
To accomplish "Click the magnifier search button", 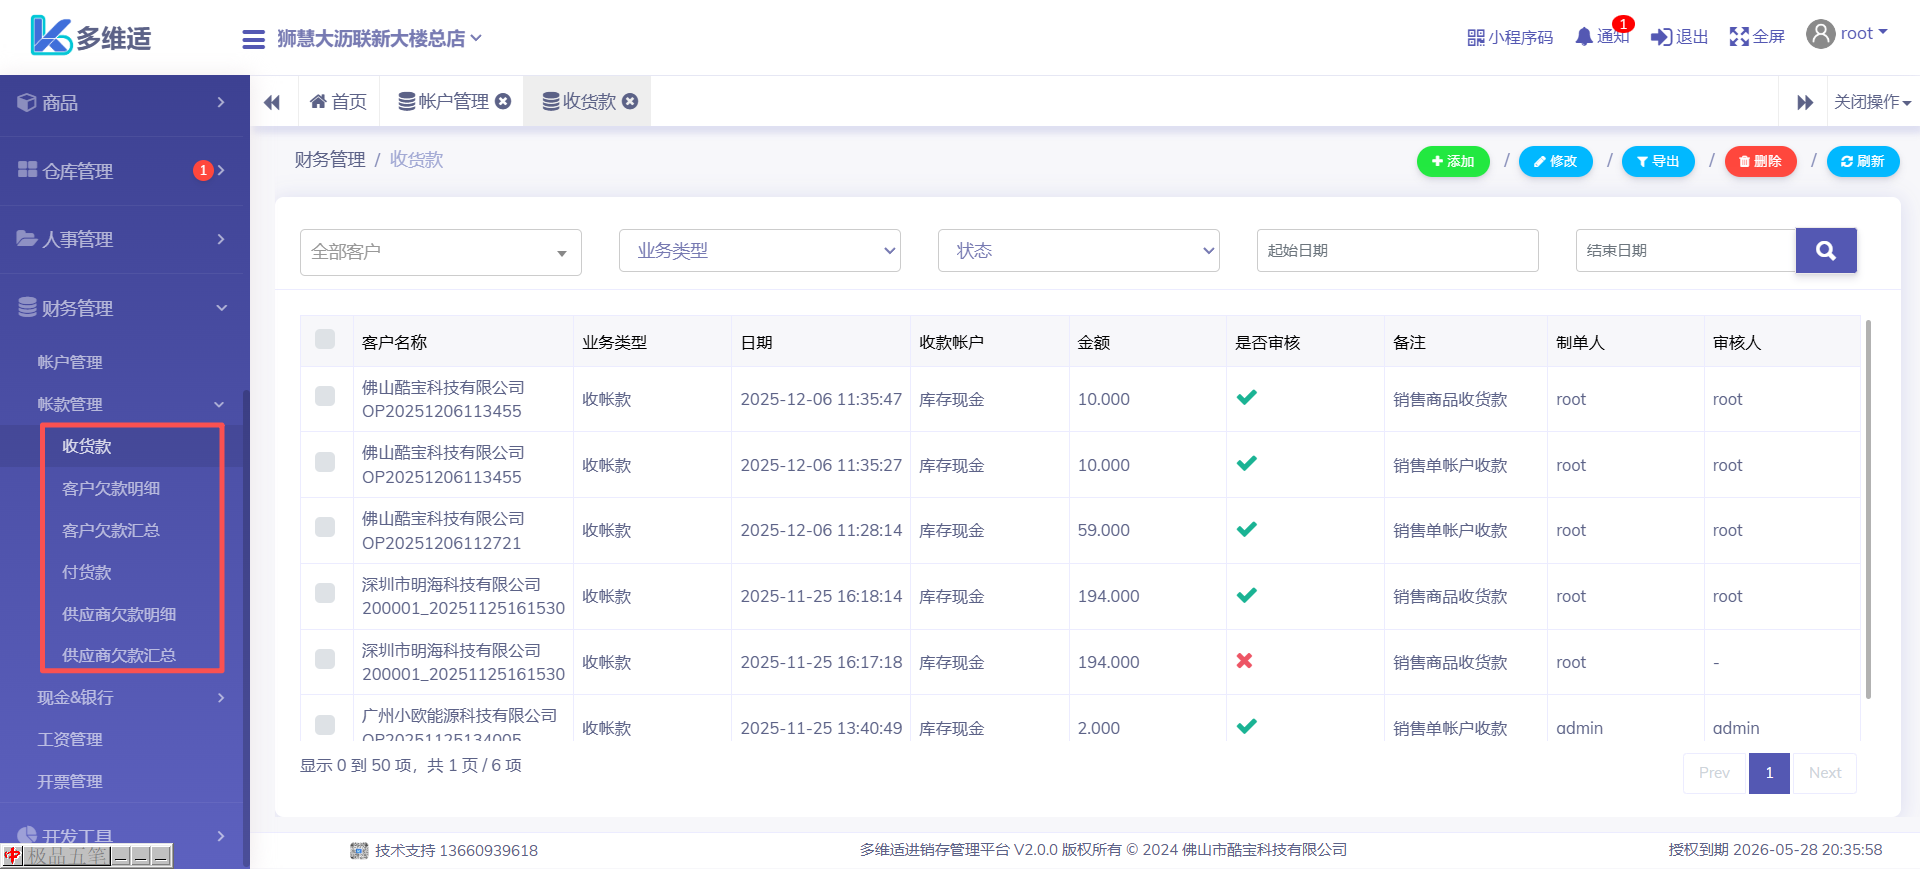I will tap(1825, 251).
